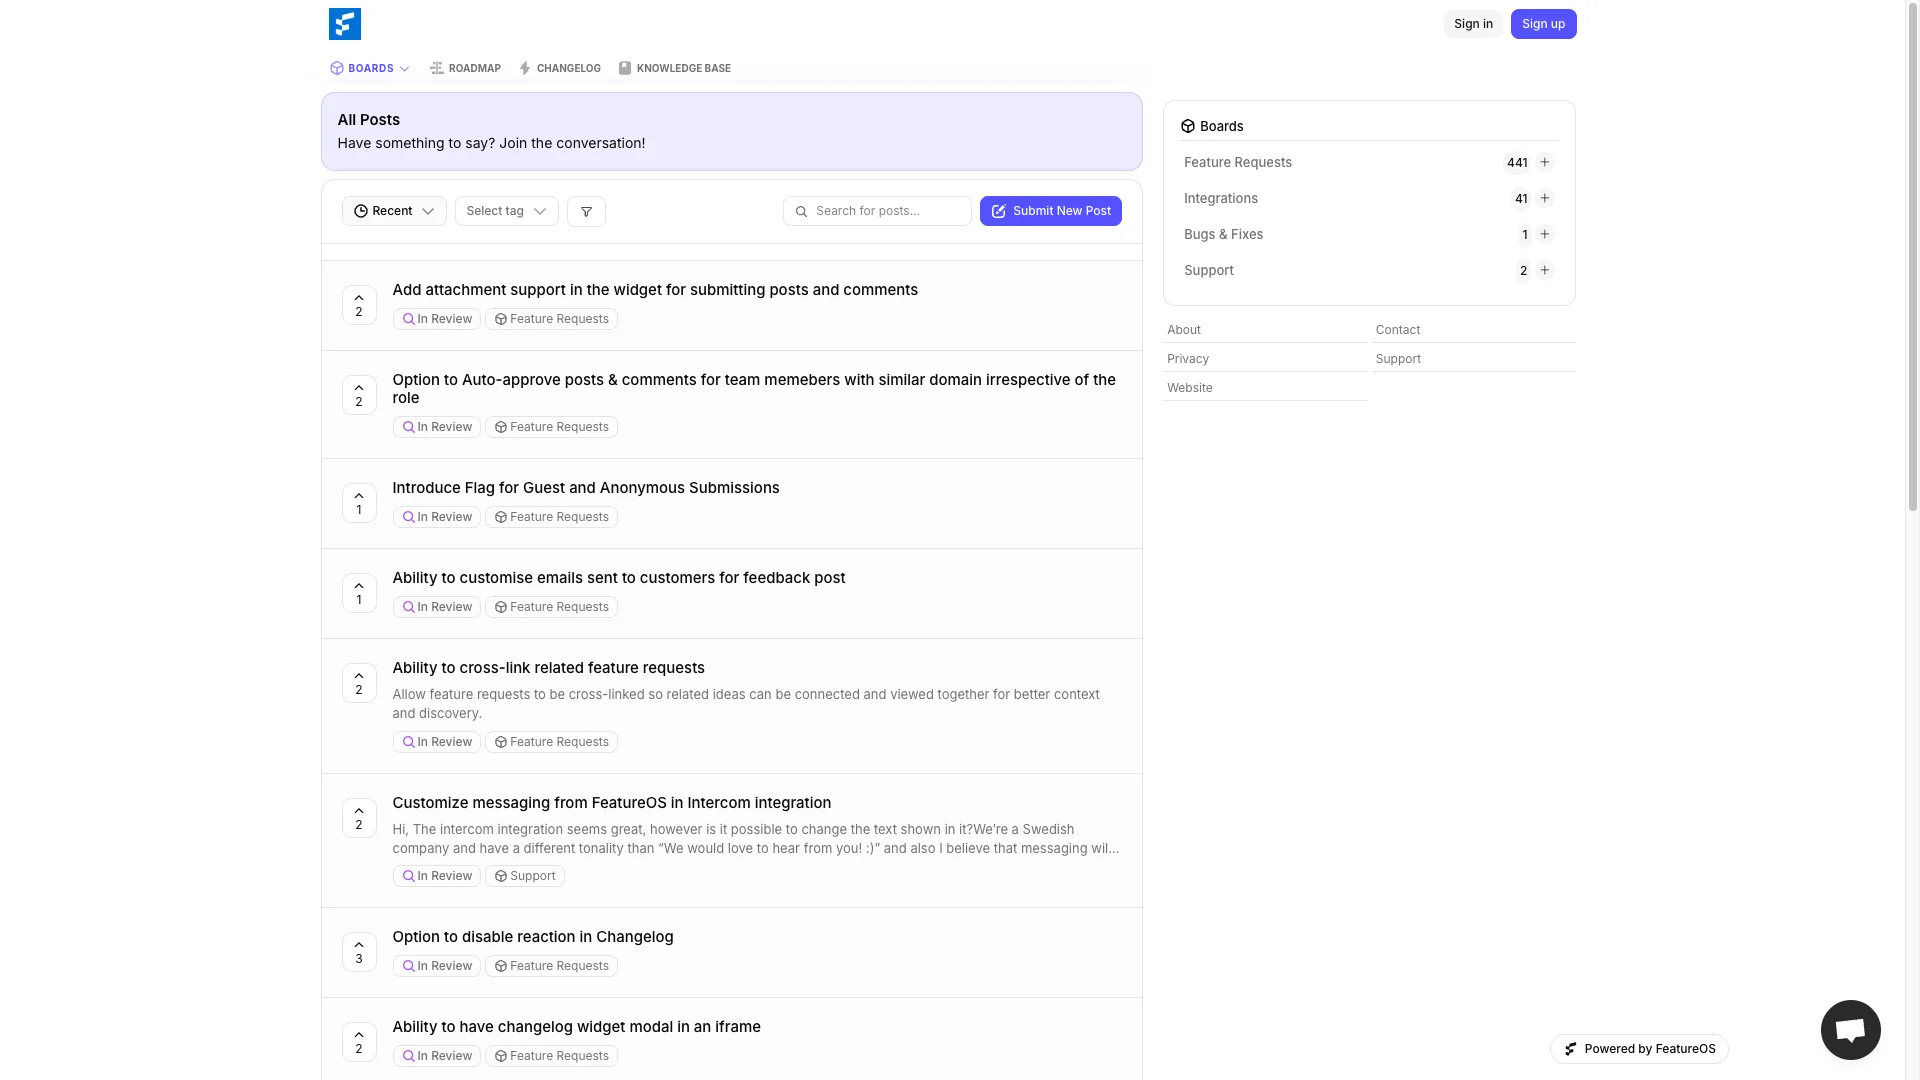Image resolution: width=1920 pixels, height=1080 pixels.
Task: Click the search magnifier in the posts search bar
Action: tap(801, 211)
